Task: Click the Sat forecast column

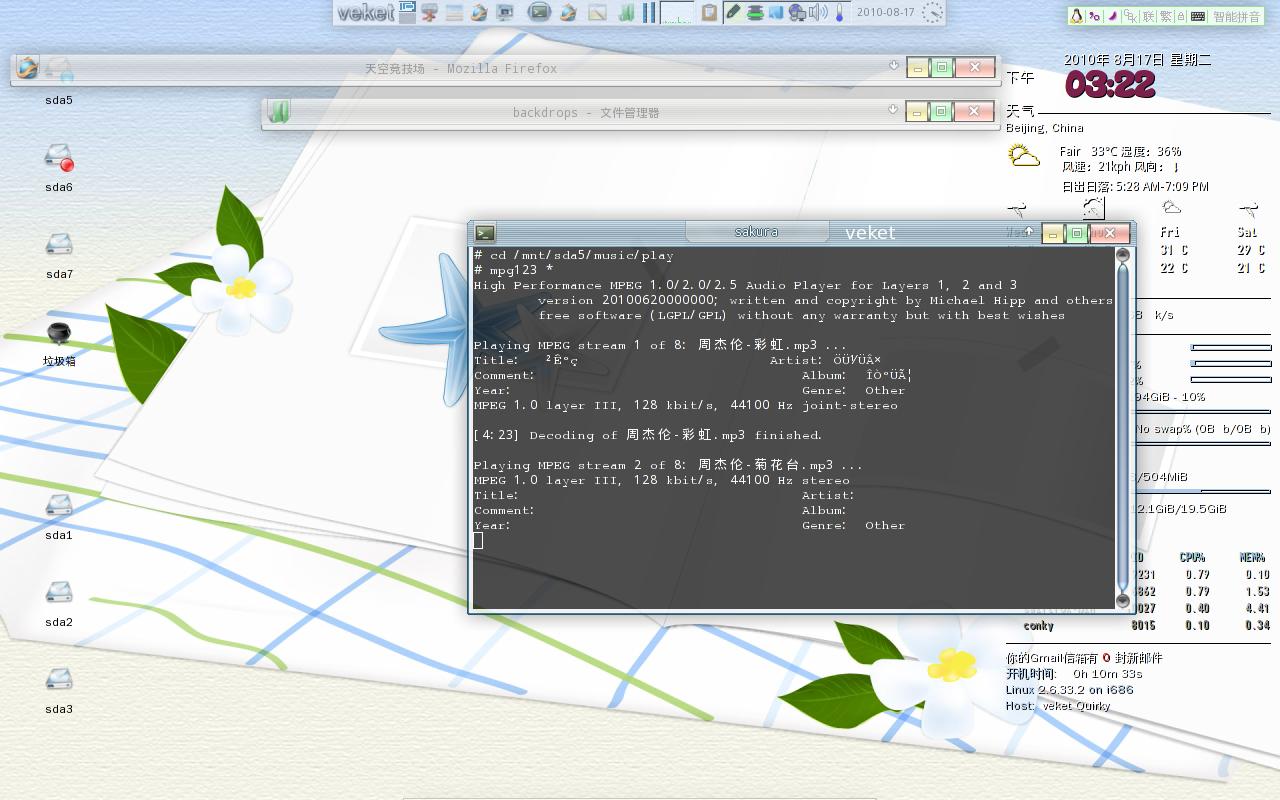Action: coord(1249,238)
